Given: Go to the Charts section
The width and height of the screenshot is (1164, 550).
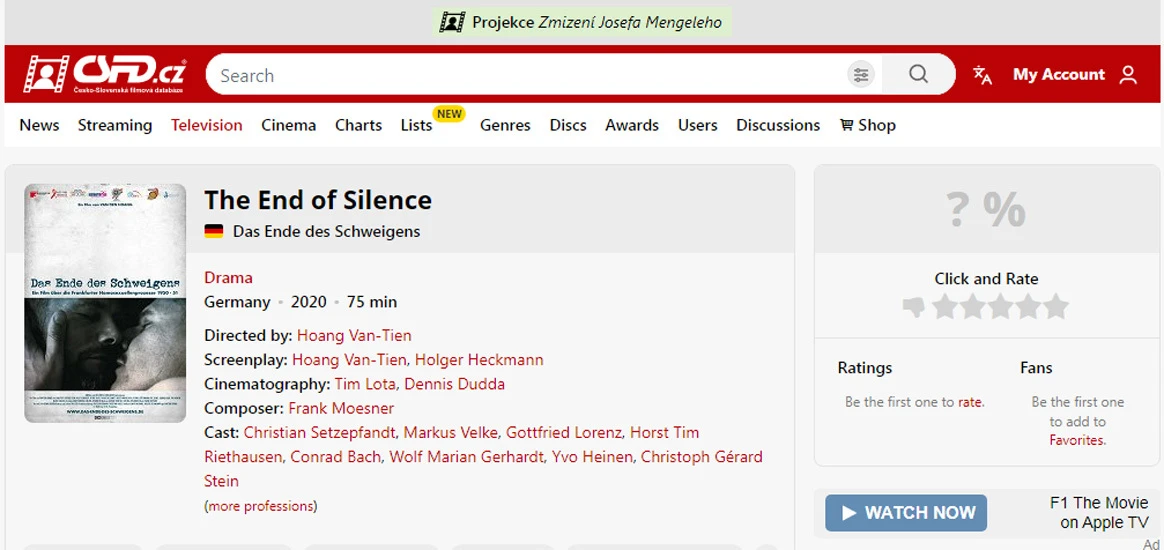Looking at the screenshot, I should (x=358, y=125).
